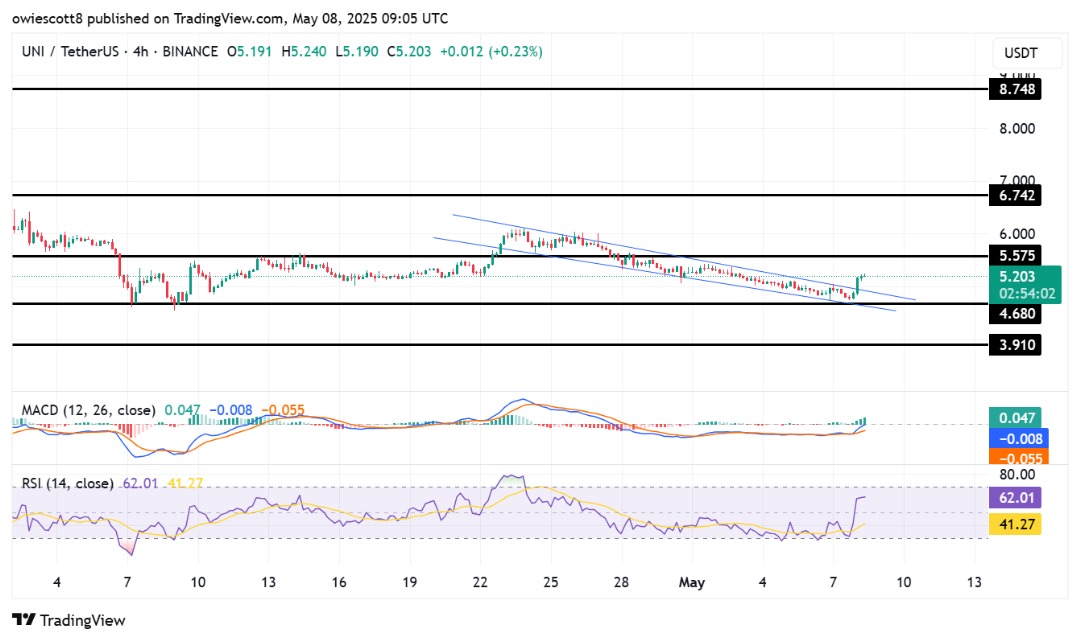Image resolution: width=1080 pixels, height=641 pixels.
Task: Click the yellow 41.27 RSI average tag
Action: pos(1014,522)
